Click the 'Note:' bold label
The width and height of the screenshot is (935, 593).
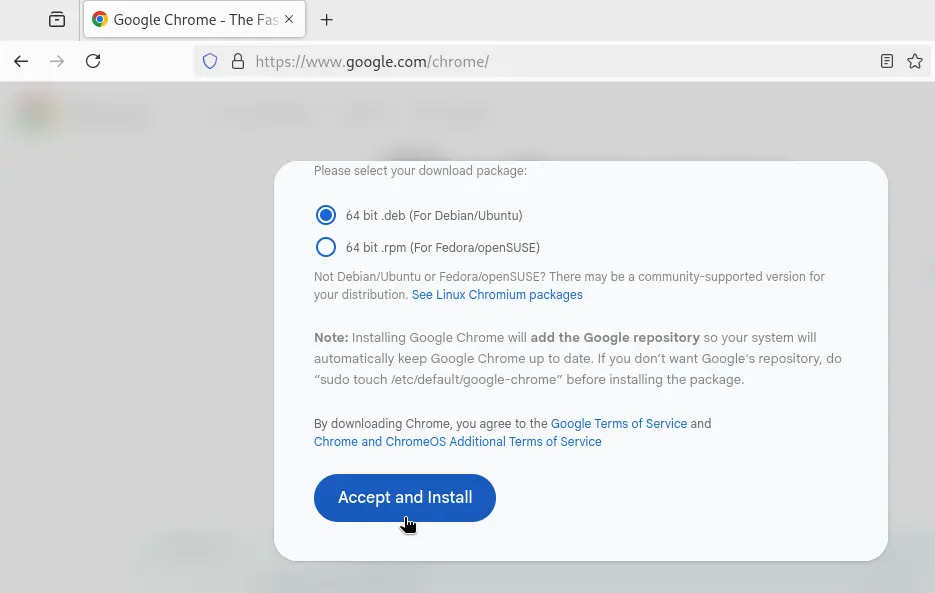click(331, 338)
